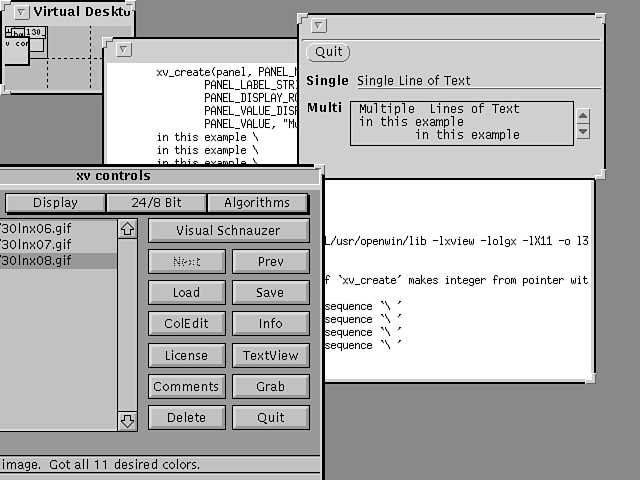Open the Display menu in xv controls
The image size is (640, 480).
click(54, 203)
